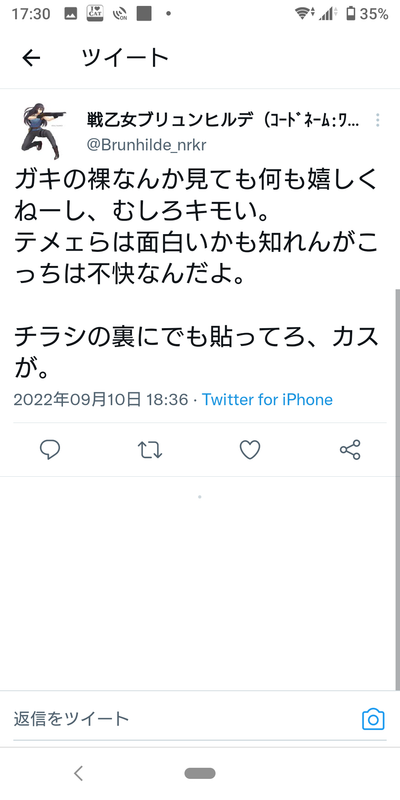Tap the 2022年09月10日 18:36 timestamp
This screenshot has height=800, width=400.
pos(101,399)
